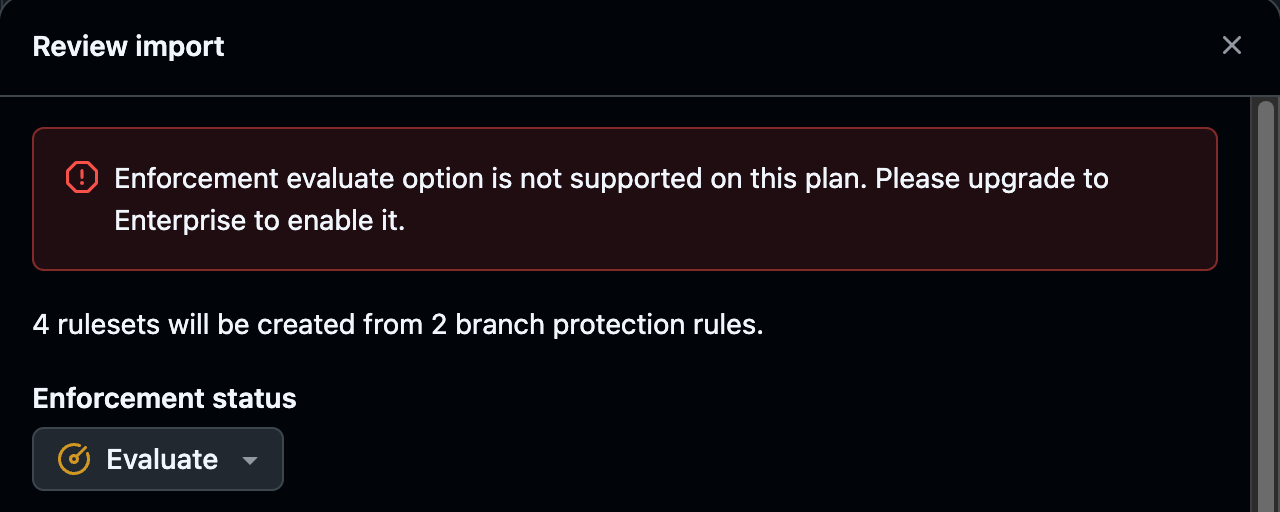Expand the Evaluate dropdown caret
The width and height of the screenshot is (1280, 512).
click(x=250, y=460)
